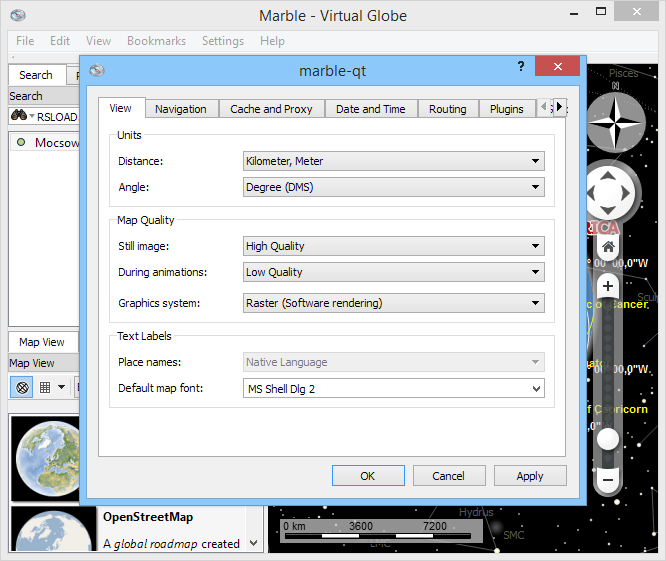This screenshot has width=666, height=561.
Task: Click the Marble application icon in title bar
Action: [x=18, y=16]
